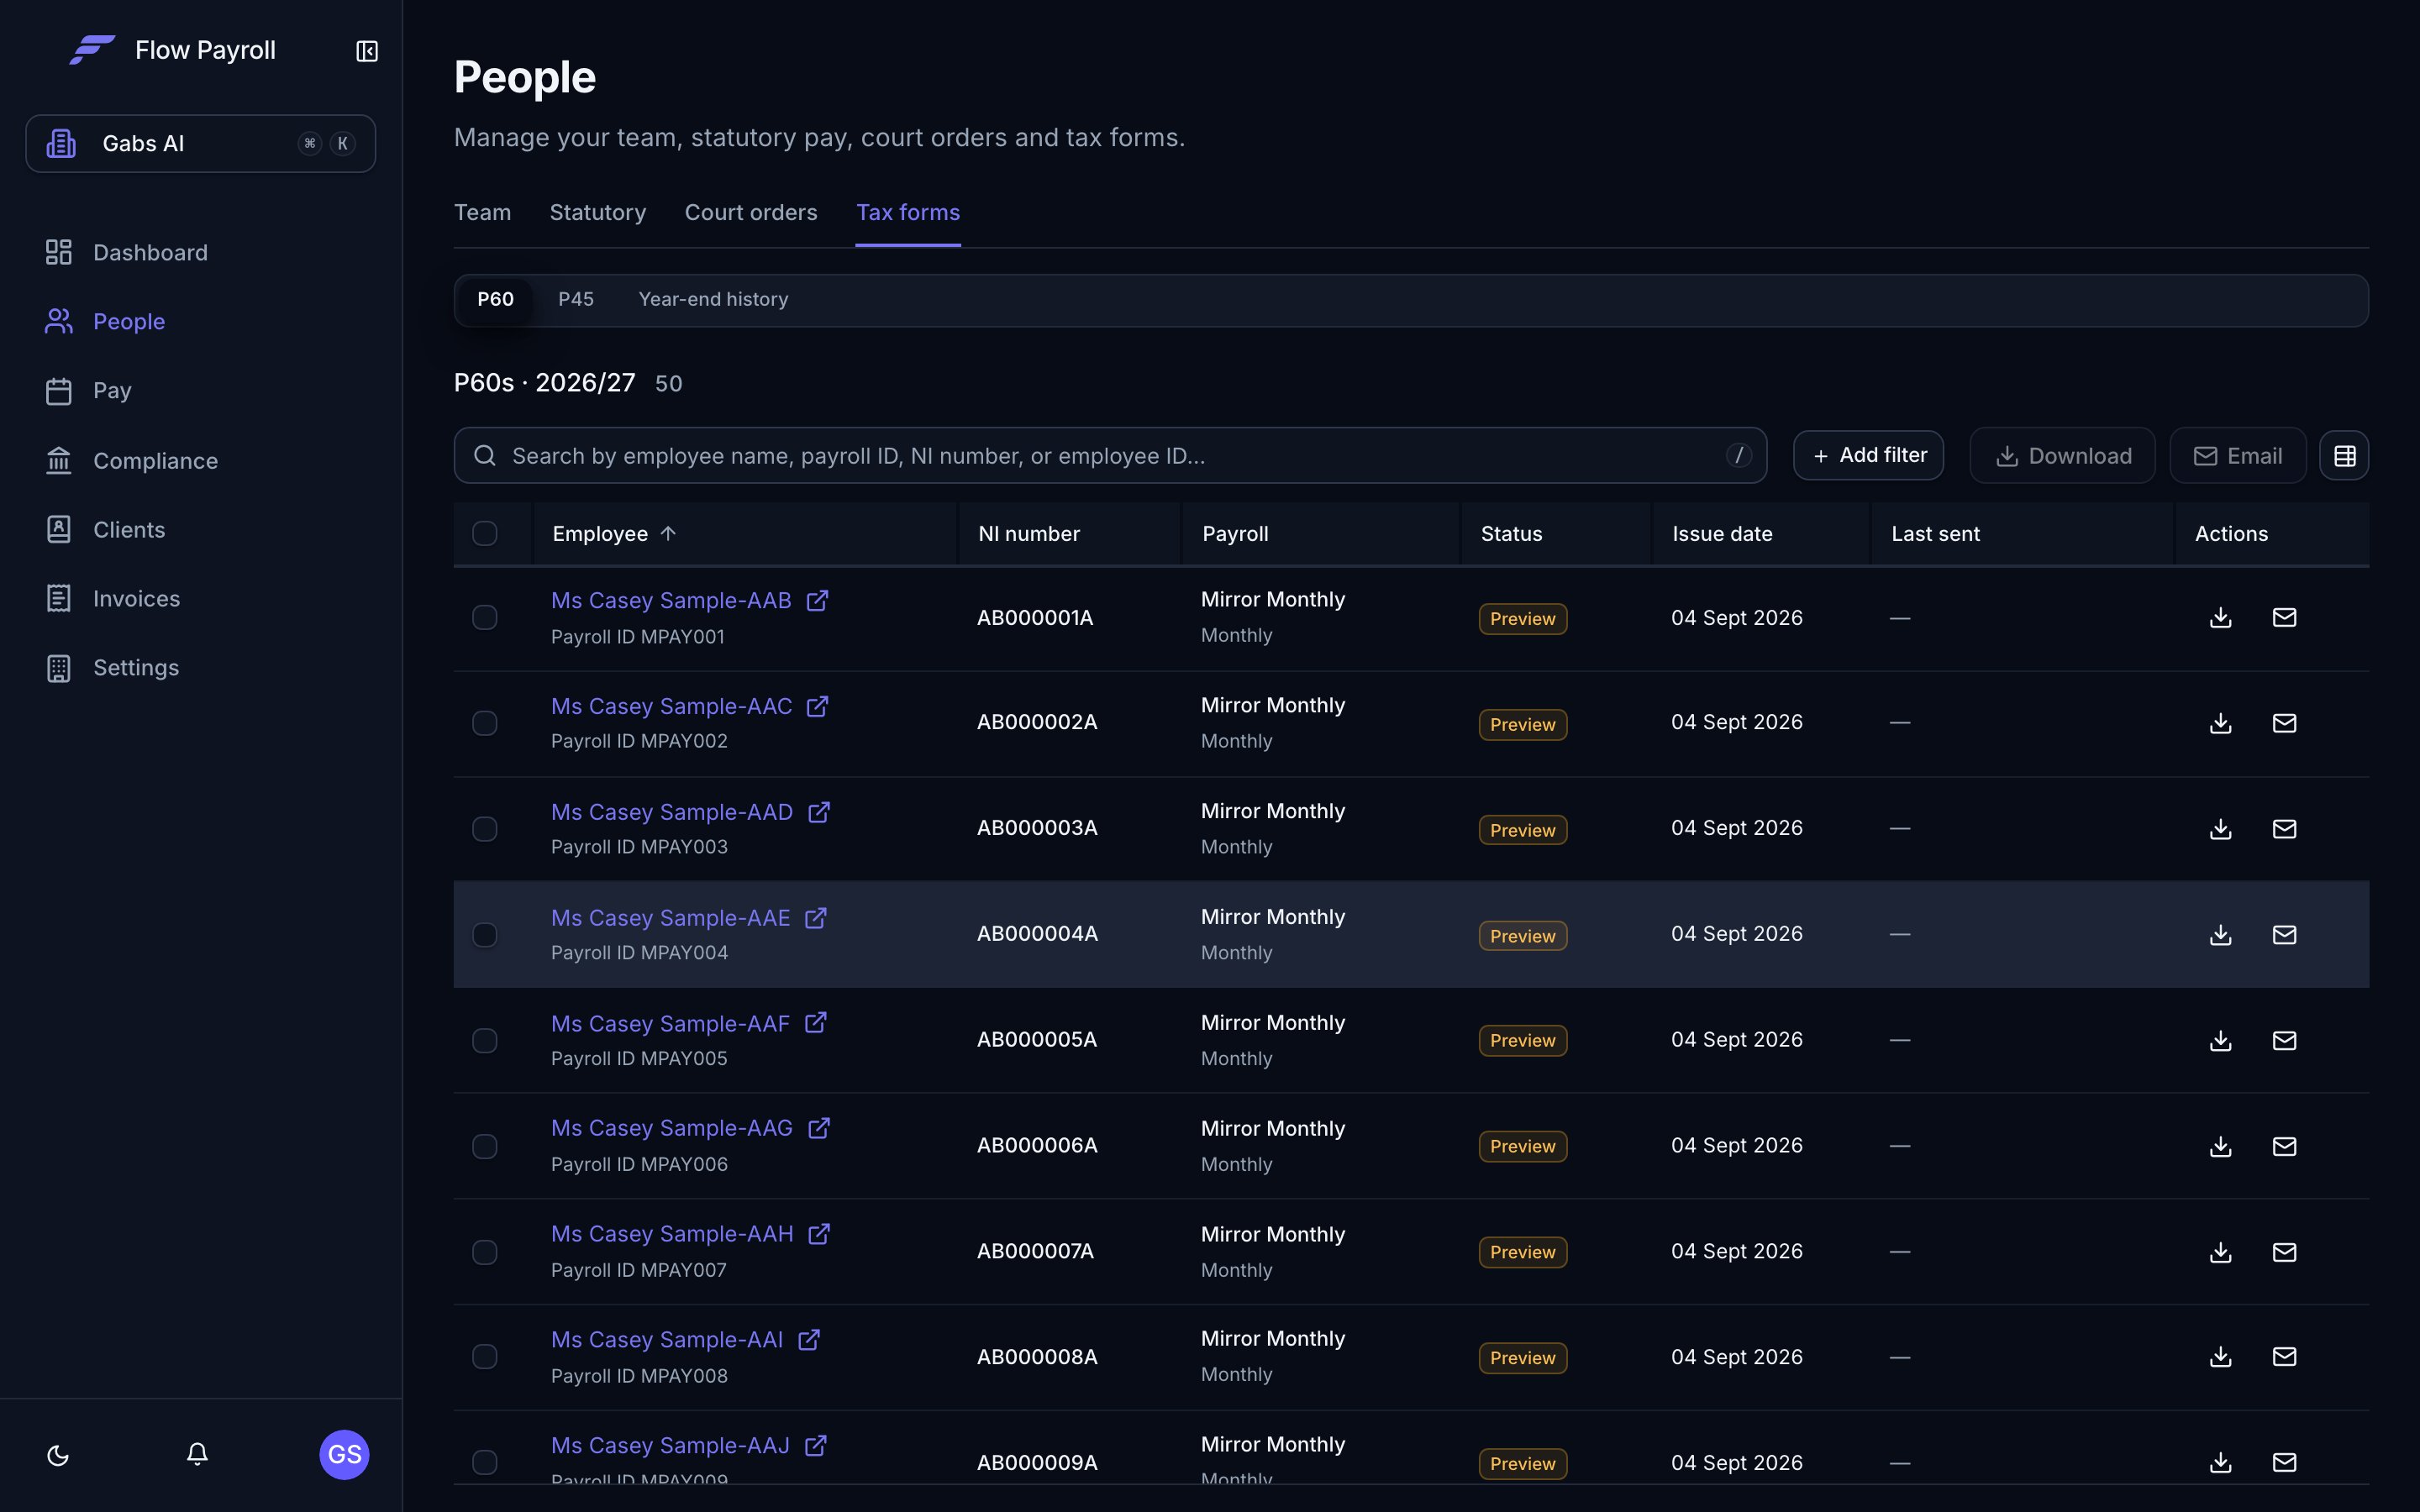
Task: Download P60 for Ms Casey Sample-AAG
Action: pos(2220,1147)
